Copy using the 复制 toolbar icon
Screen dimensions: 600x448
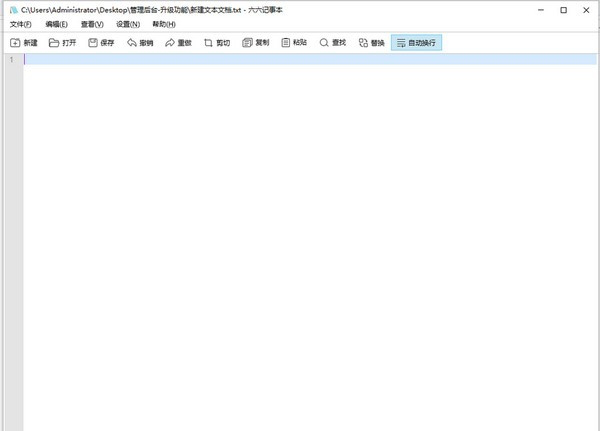click(256, 43)
